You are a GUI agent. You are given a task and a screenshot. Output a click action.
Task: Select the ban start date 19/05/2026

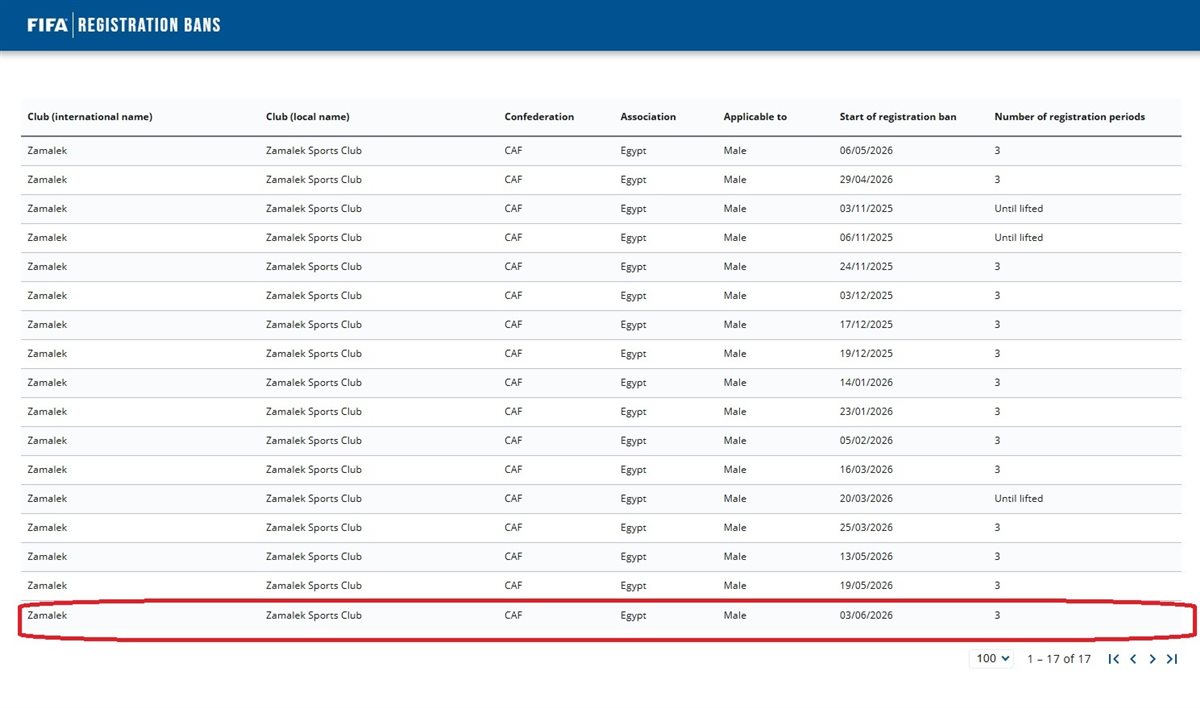coord(866,586)
